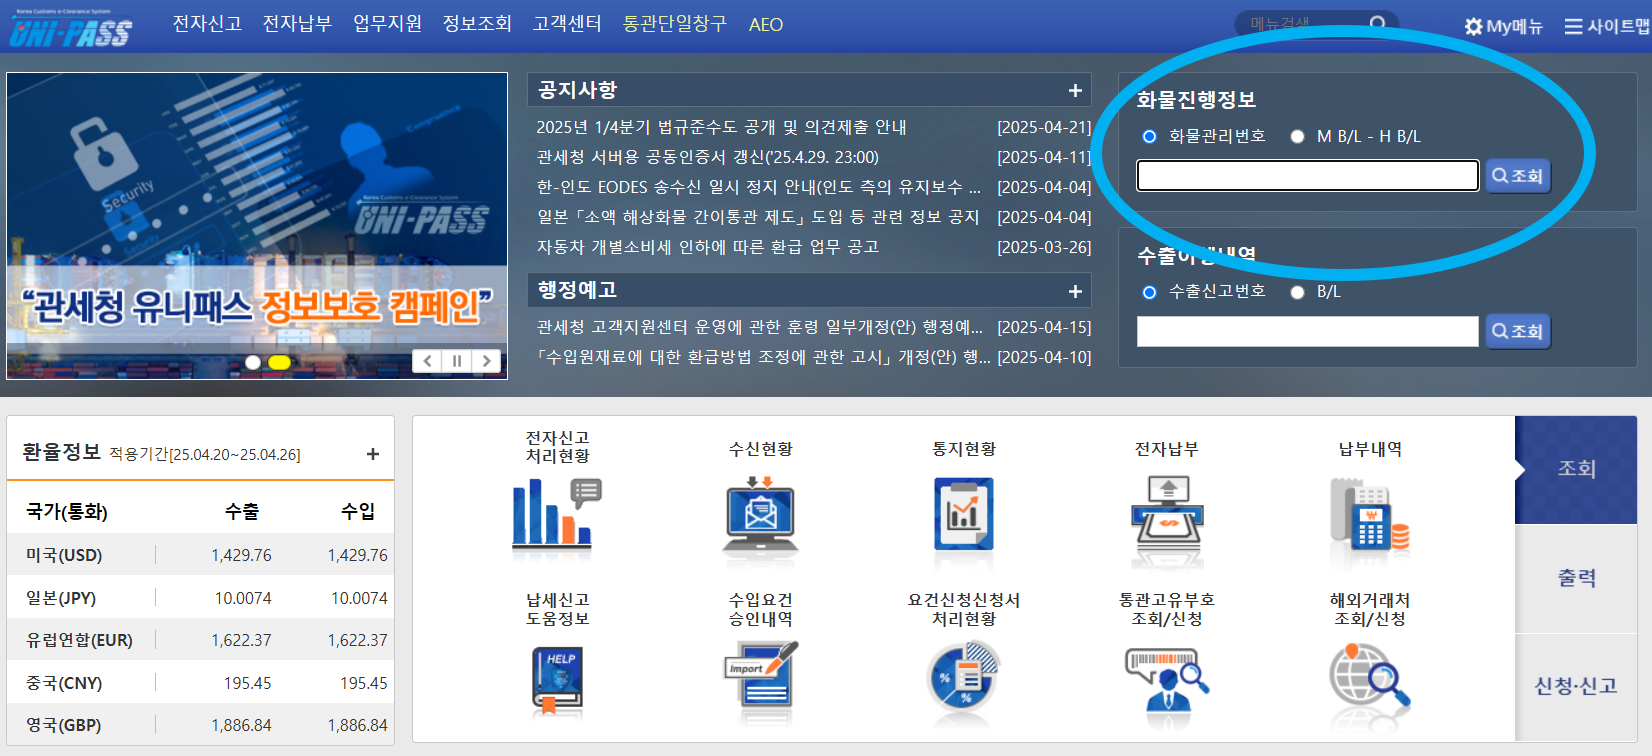Focus the 수출이행내역 number input field
1652x756 pixels.
click(1308, 331)
